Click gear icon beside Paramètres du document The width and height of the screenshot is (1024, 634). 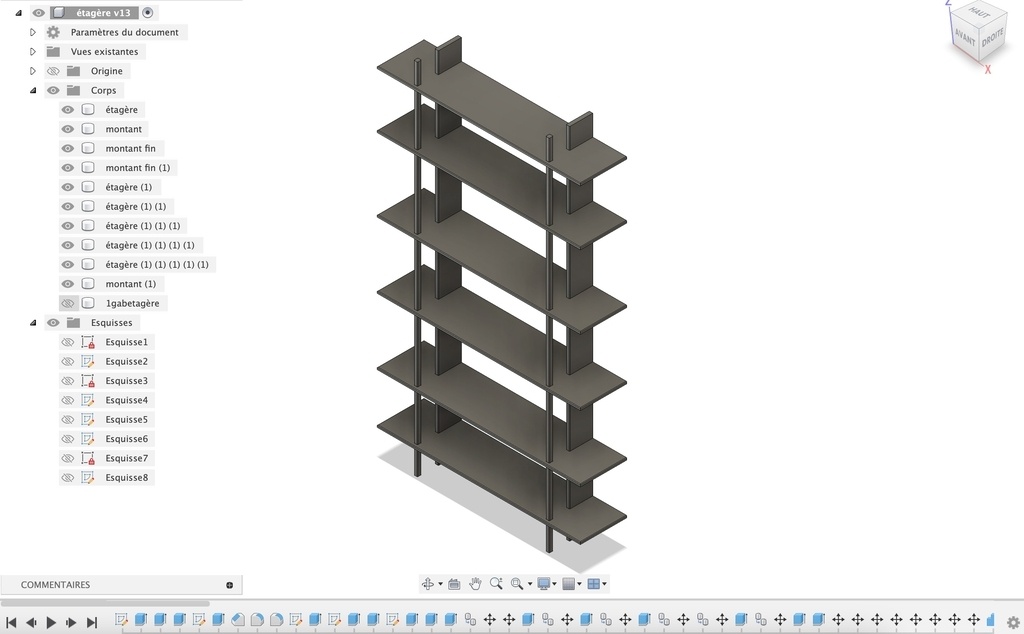coord(54,32)
